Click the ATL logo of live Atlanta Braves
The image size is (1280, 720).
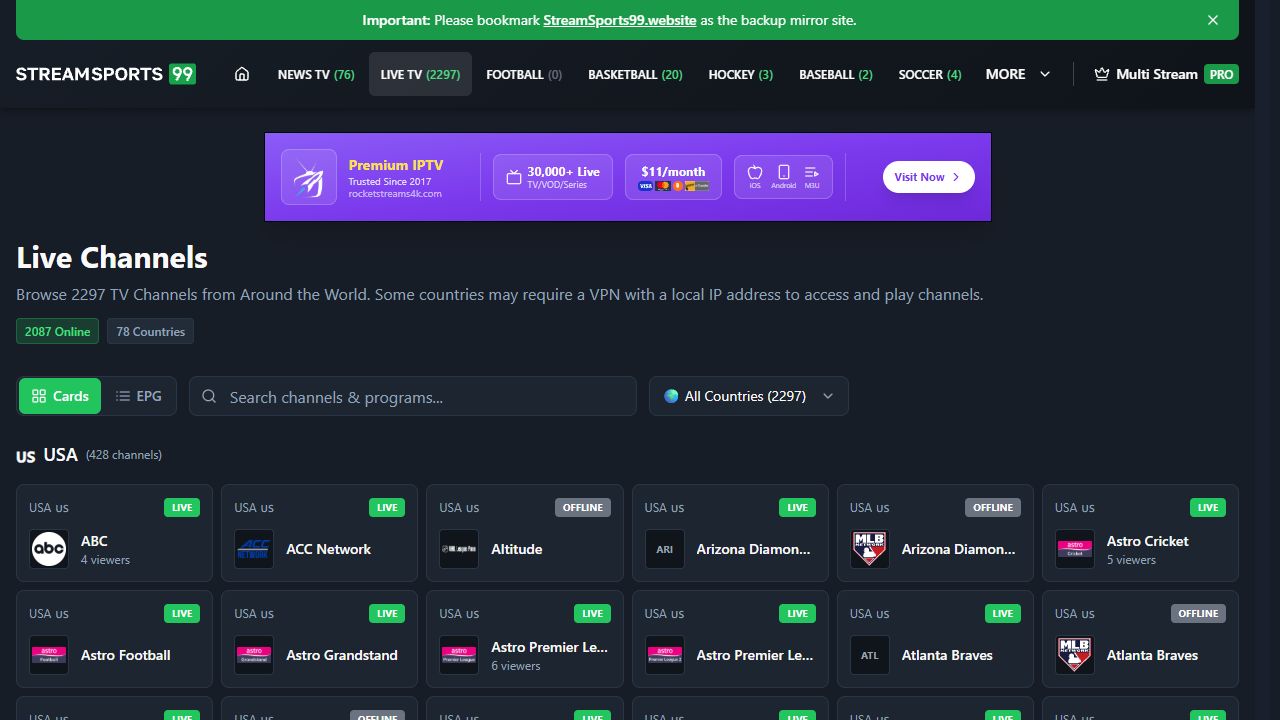[x=870, y=655]
